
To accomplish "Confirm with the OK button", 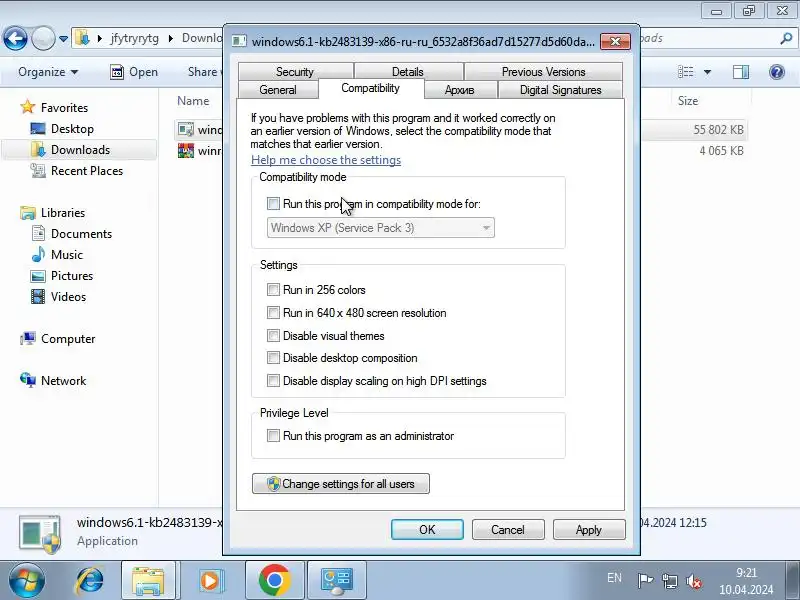I will pos(428,530).
